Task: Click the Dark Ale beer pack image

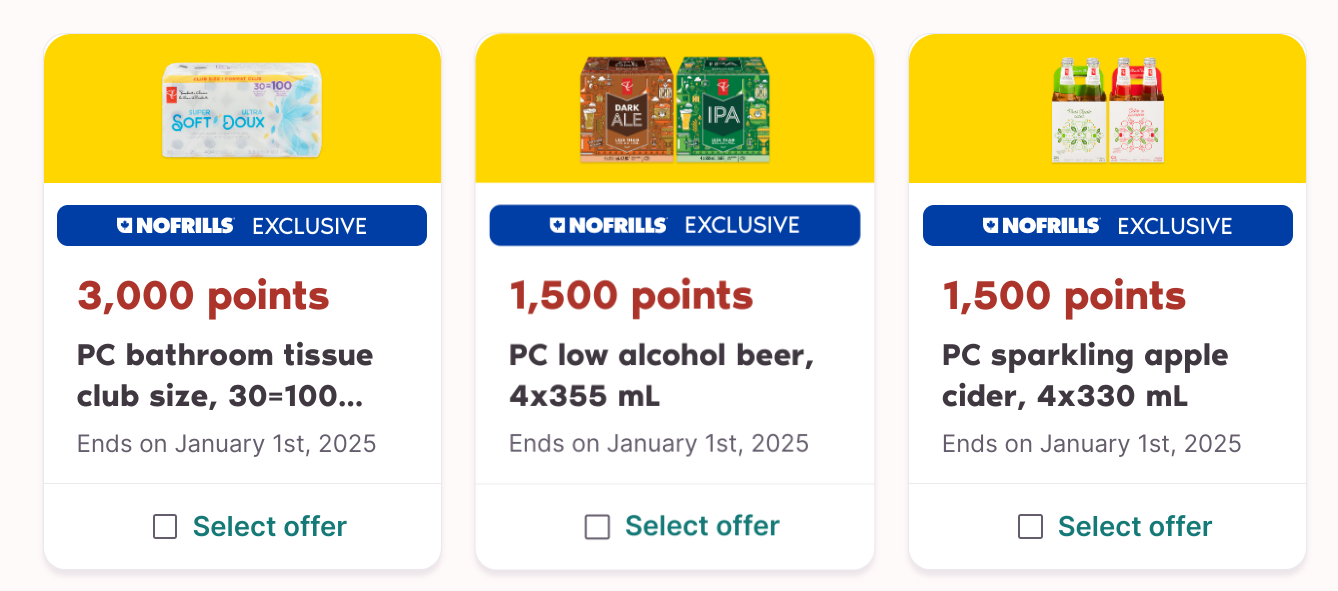Action: [627, 110]
